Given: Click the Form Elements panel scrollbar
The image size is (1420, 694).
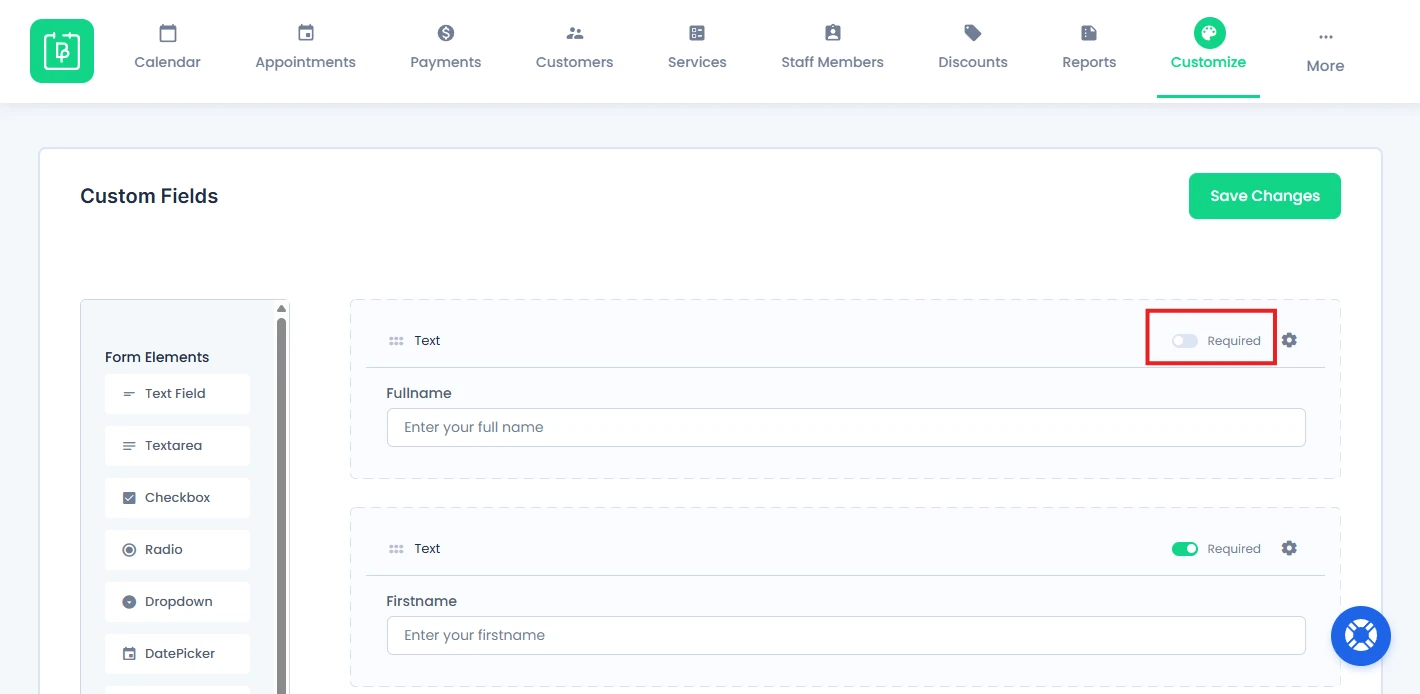Looking at the screenshot, I should click(x=282, y=505).
